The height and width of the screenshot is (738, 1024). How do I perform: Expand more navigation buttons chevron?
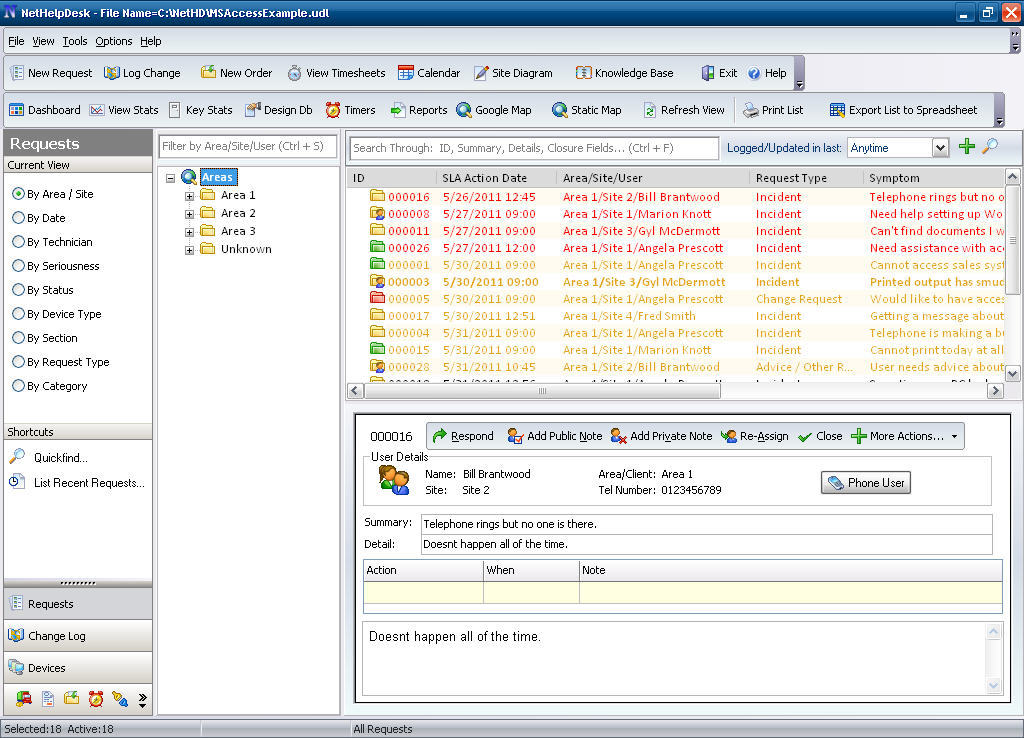[142, 700]
